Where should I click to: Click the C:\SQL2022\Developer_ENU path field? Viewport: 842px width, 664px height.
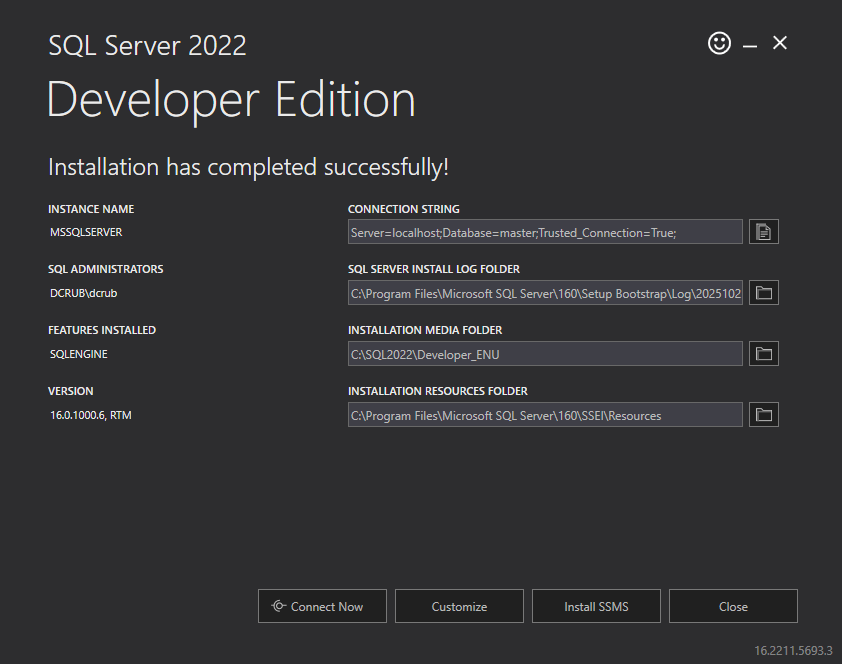(545, 354)
